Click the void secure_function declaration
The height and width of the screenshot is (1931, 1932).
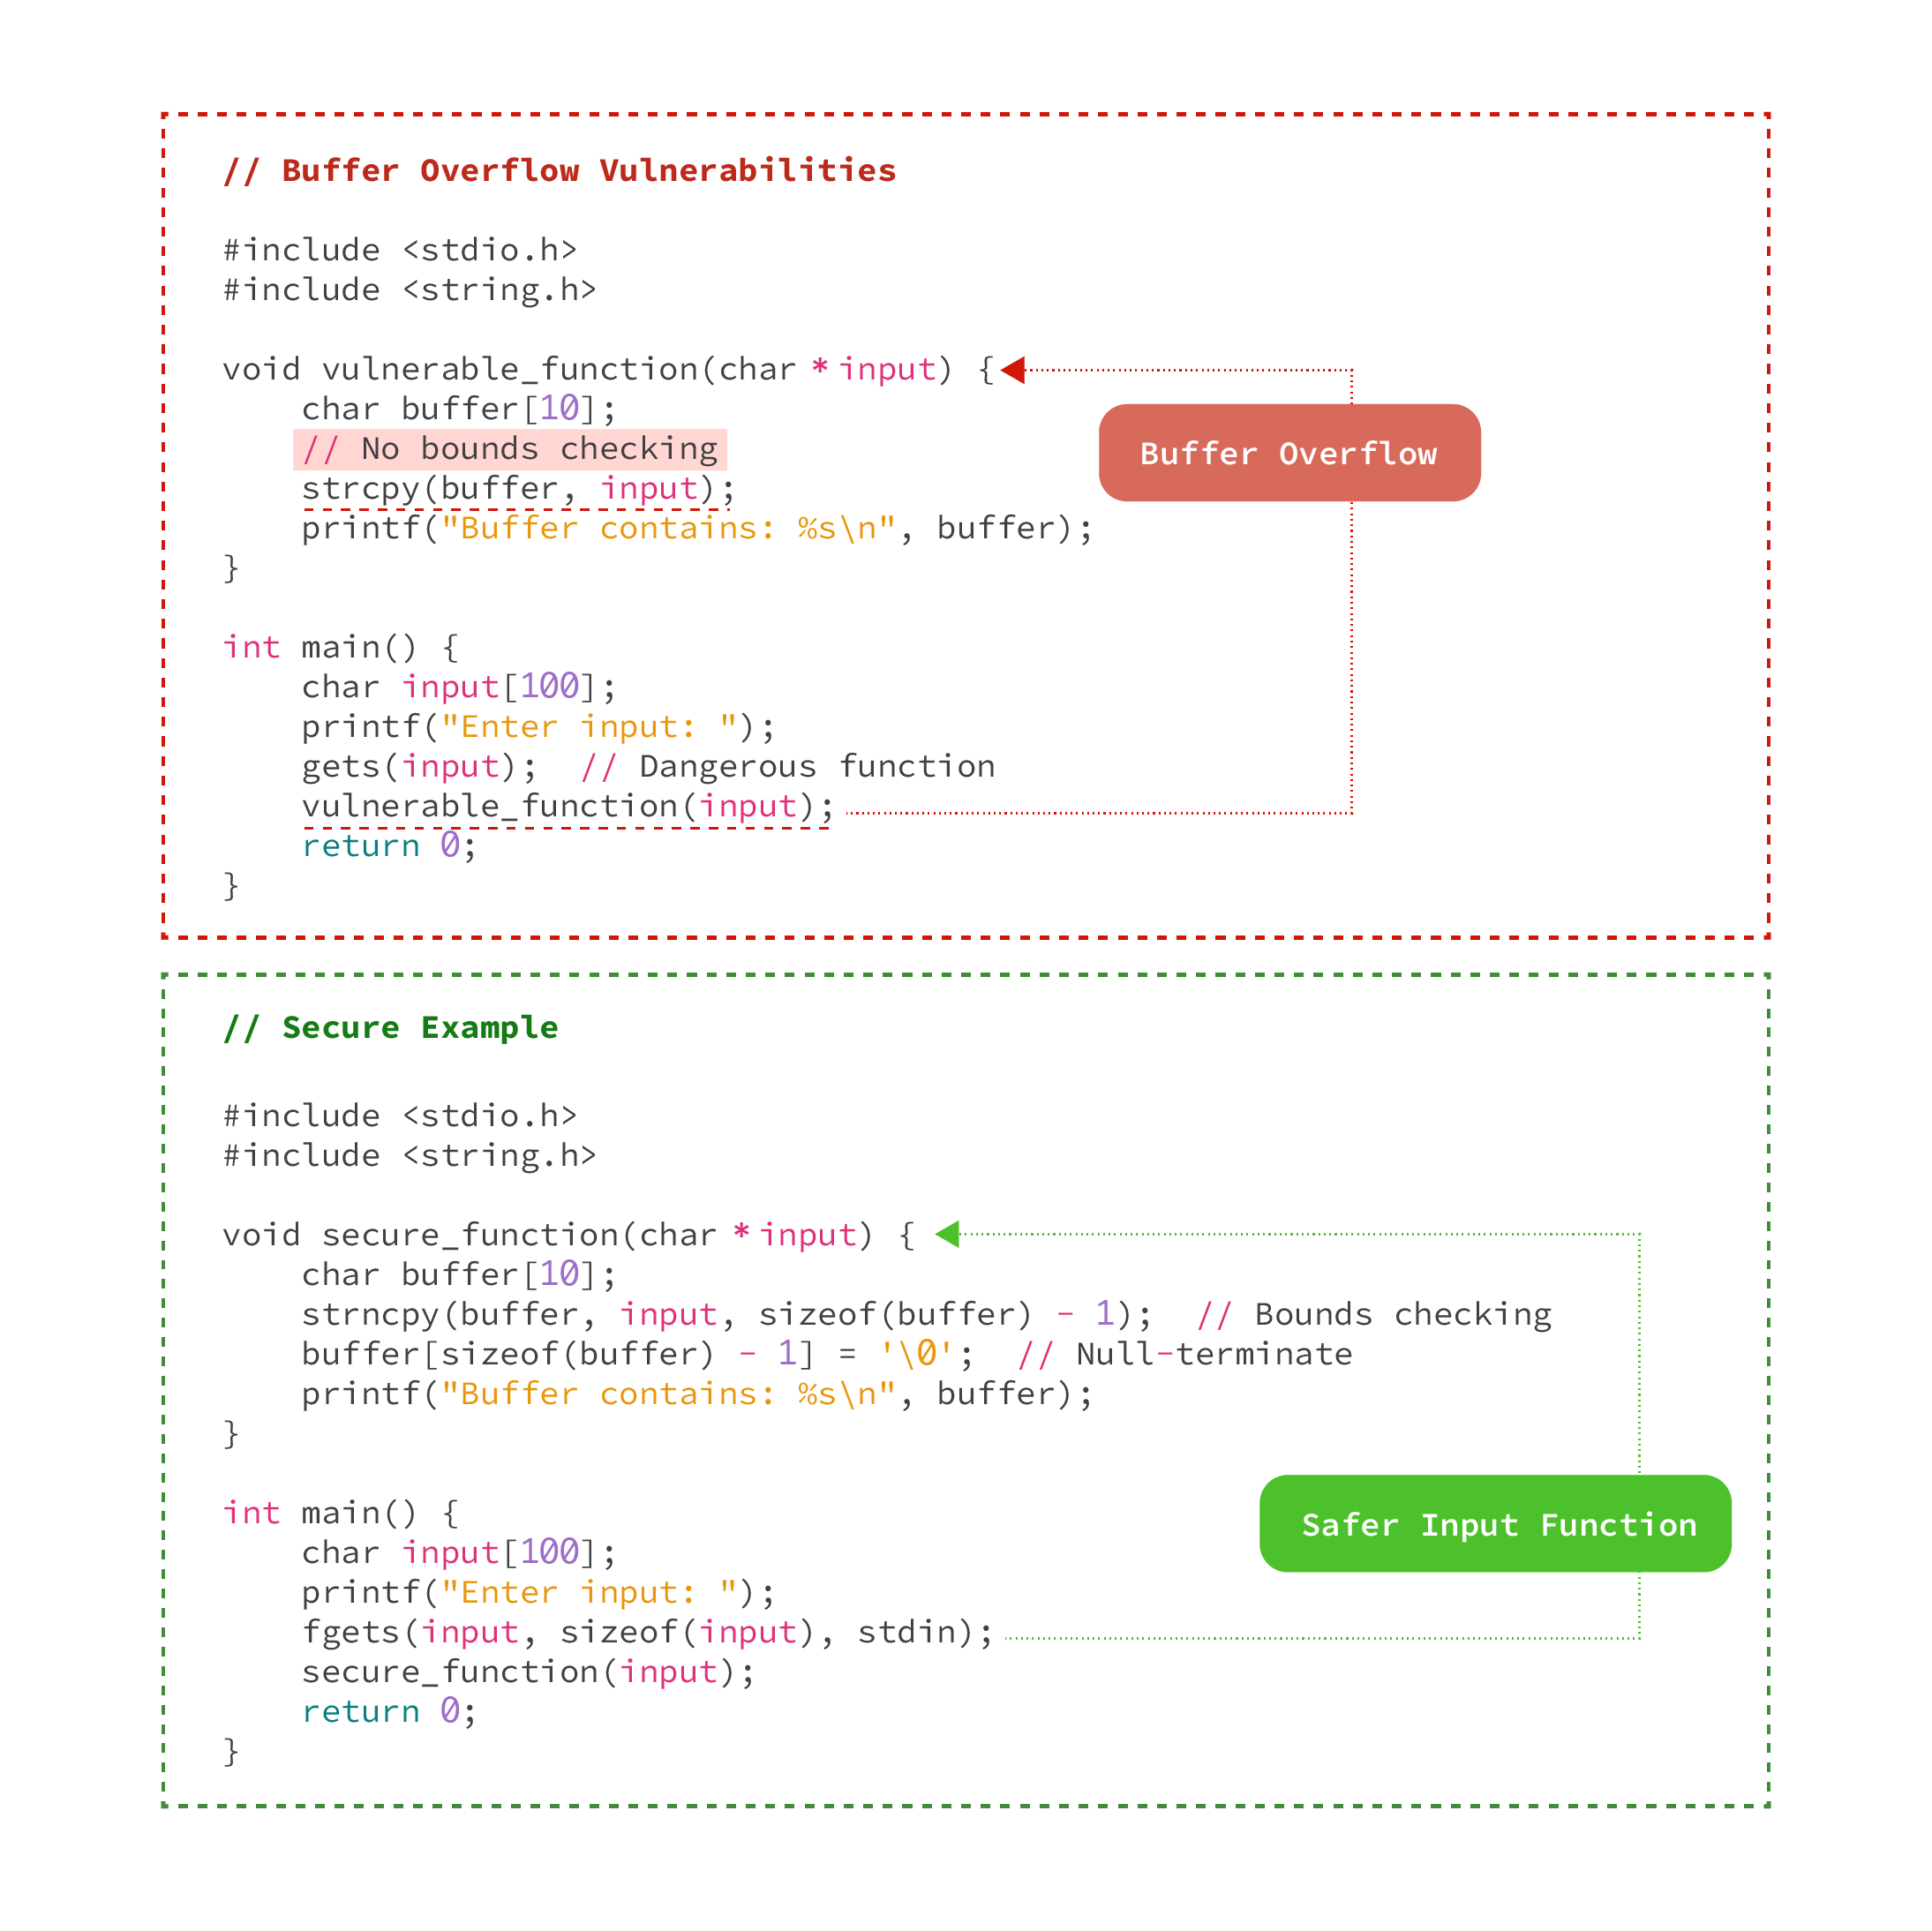pos(568,1235)
